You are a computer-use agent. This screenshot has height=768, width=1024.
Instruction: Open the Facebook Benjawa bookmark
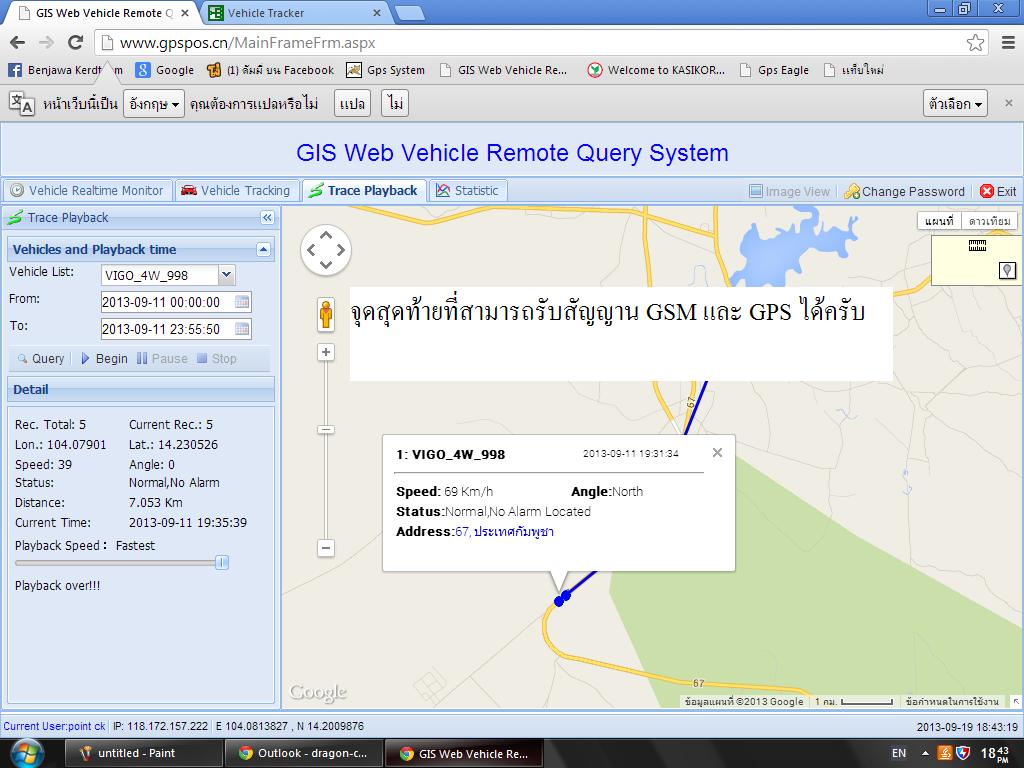point(65,70)
